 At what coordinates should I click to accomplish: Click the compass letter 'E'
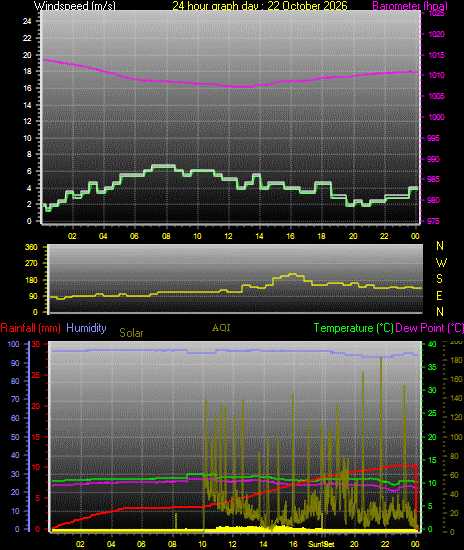click(439, 296)
